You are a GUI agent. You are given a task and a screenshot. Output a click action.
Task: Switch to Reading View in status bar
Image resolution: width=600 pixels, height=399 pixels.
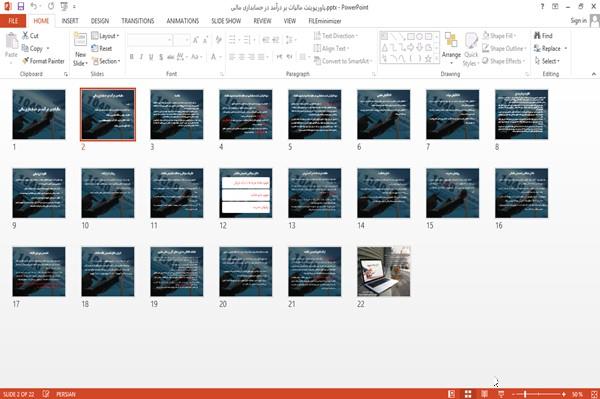484,394
